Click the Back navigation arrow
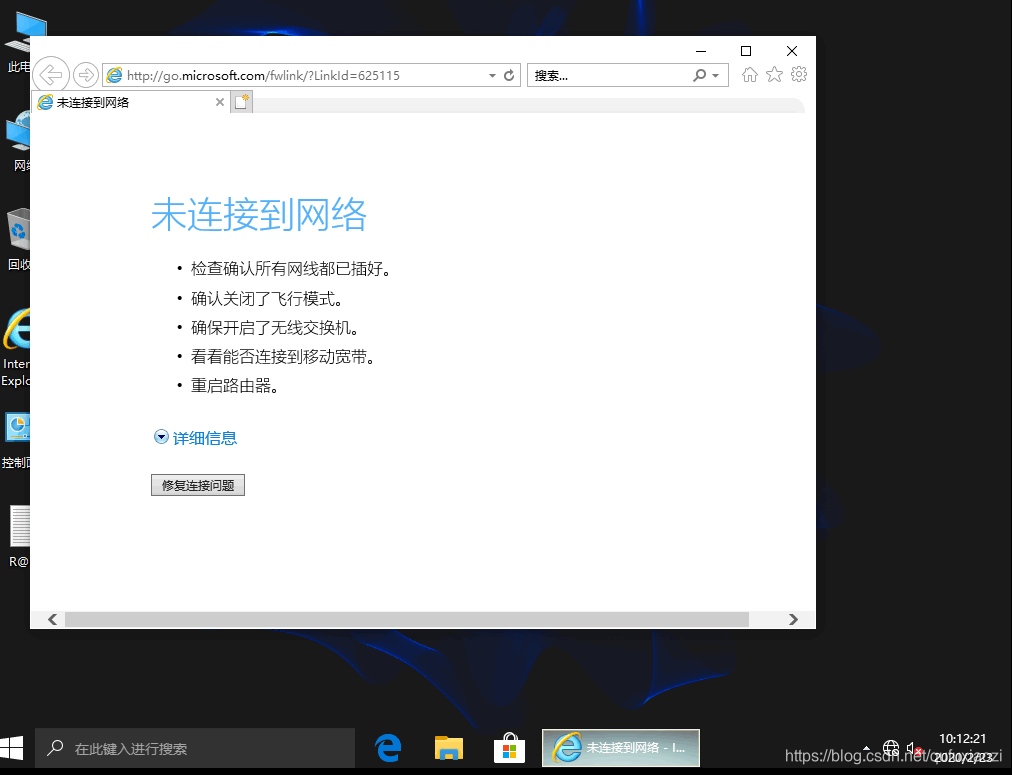 coord(50,74)
